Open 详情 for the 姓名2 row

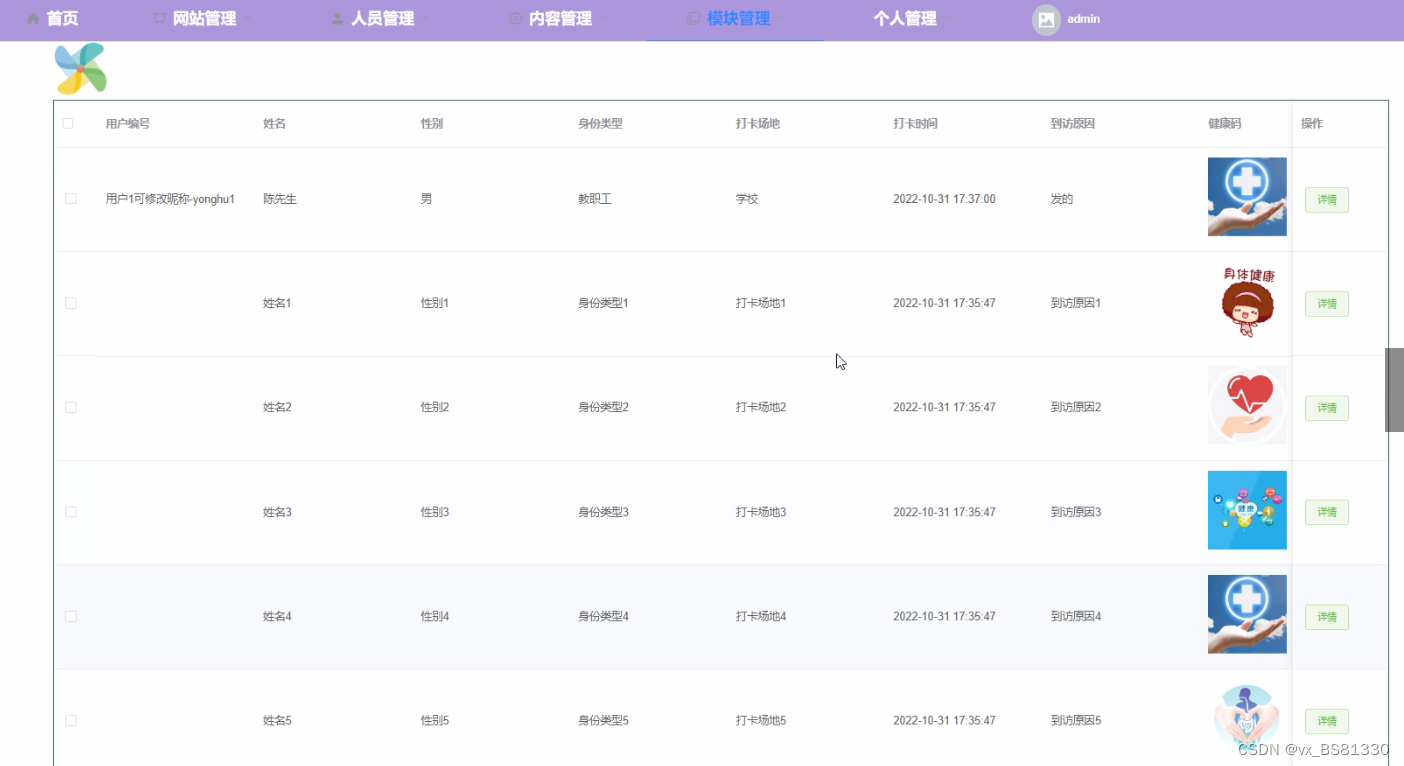click(x=1327, y=408)
